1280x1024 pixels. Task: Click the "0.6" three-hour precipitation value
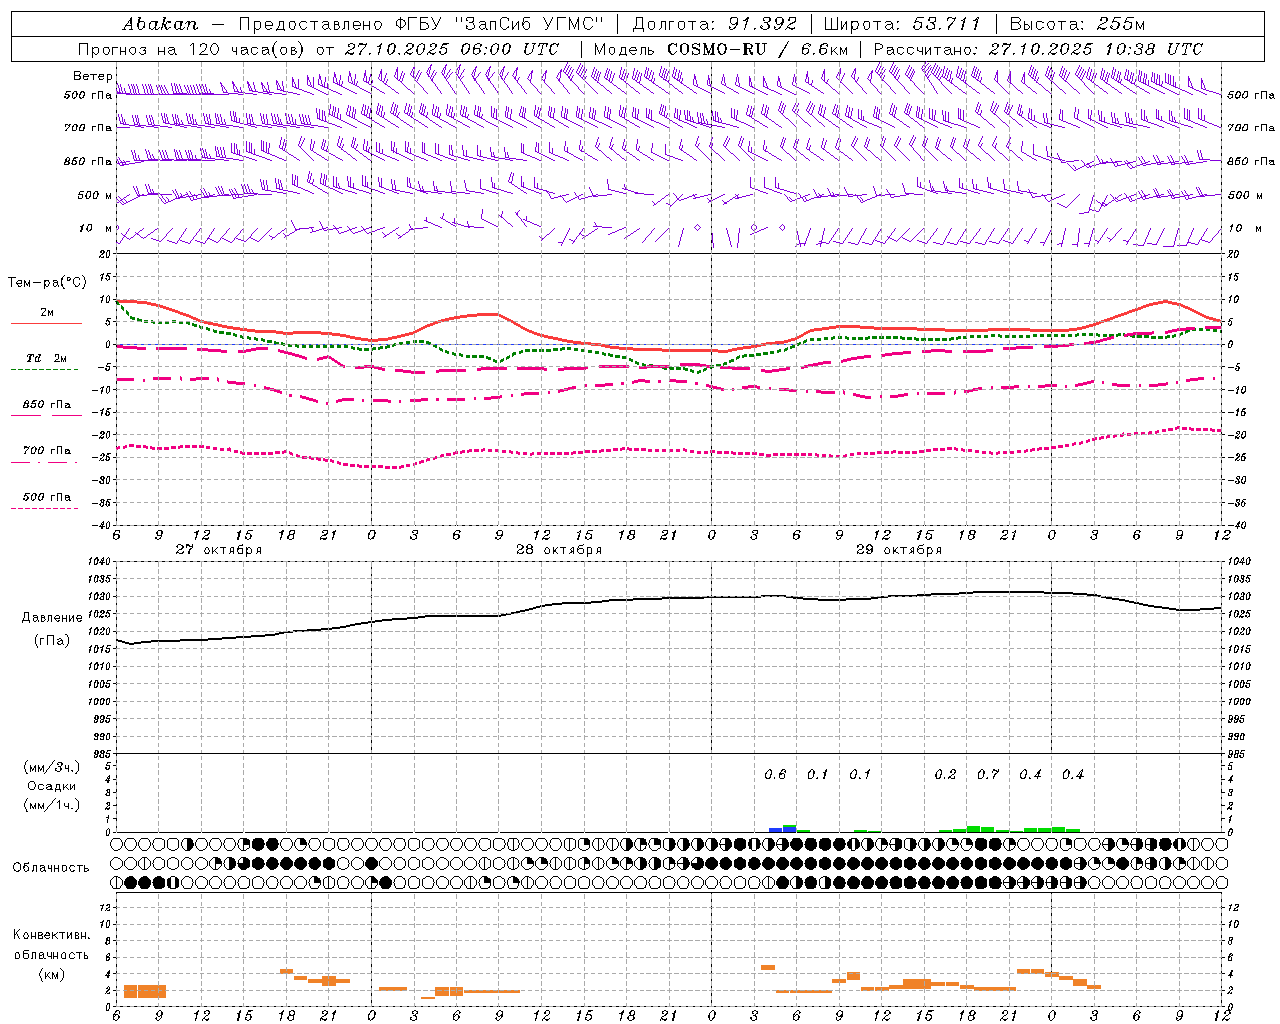[775, 774]
